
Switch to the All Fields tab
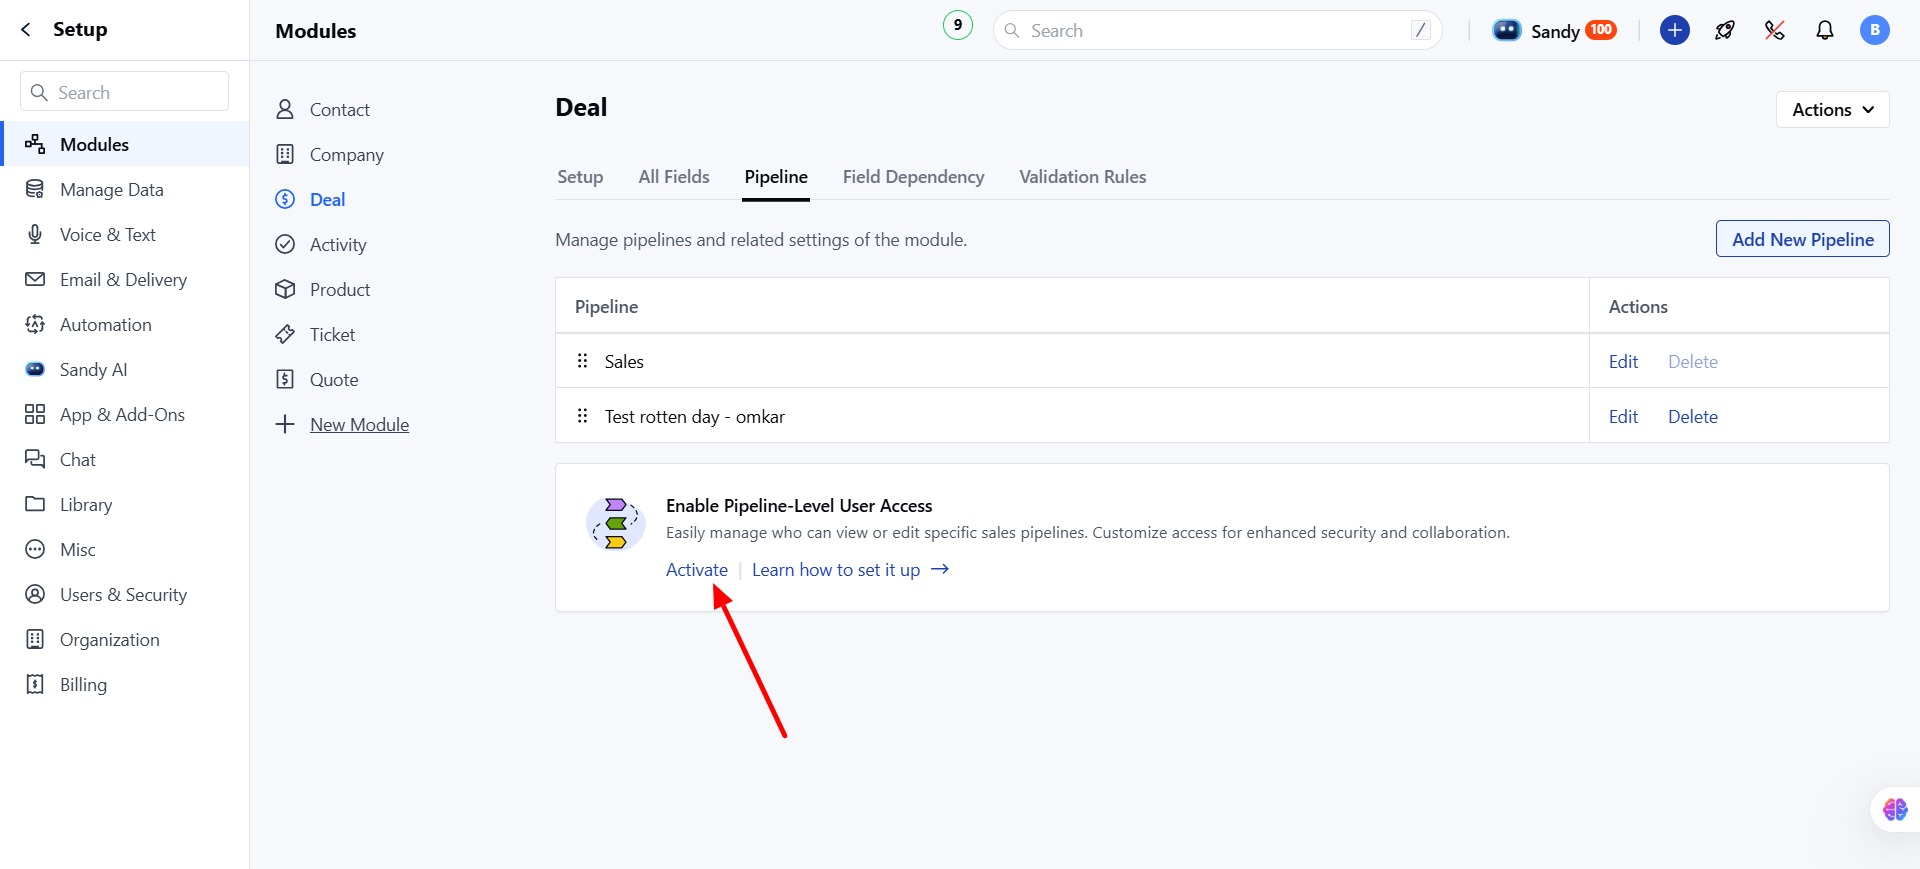[x=674, y=177]
